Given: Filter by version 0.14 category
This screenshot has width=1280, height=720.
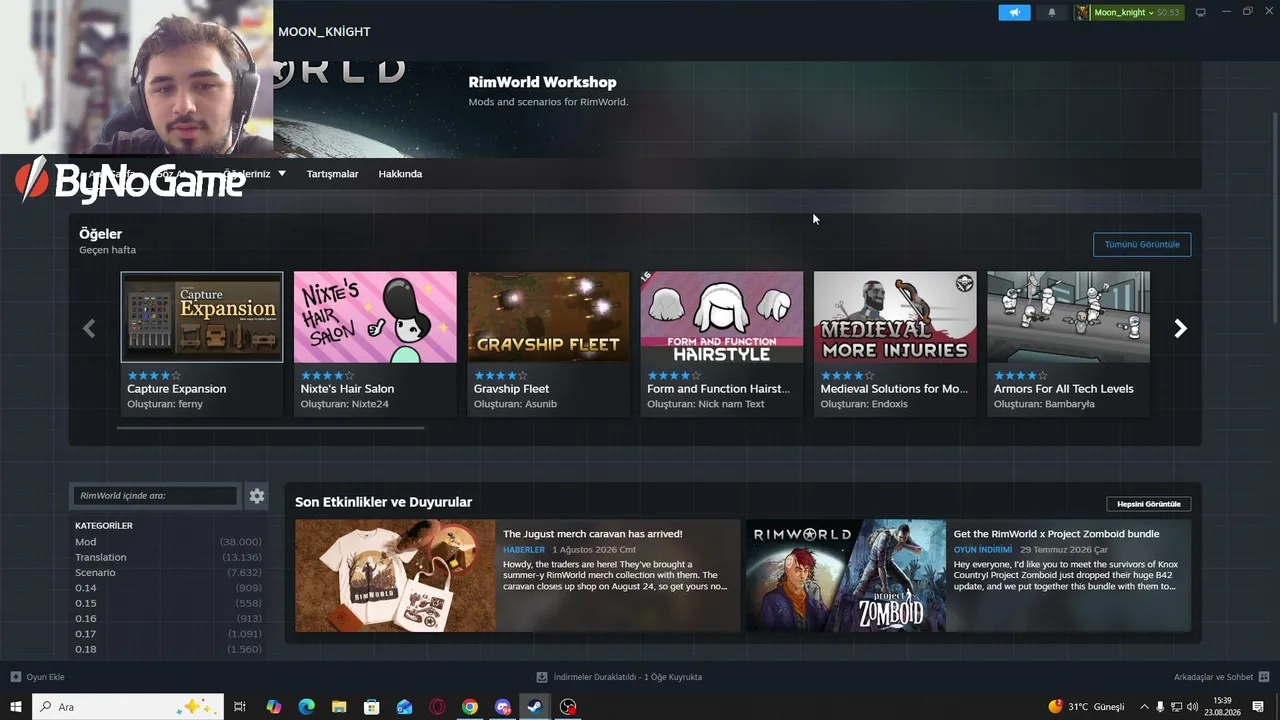Looking at the screenshot, I should [x=86, y=588].
